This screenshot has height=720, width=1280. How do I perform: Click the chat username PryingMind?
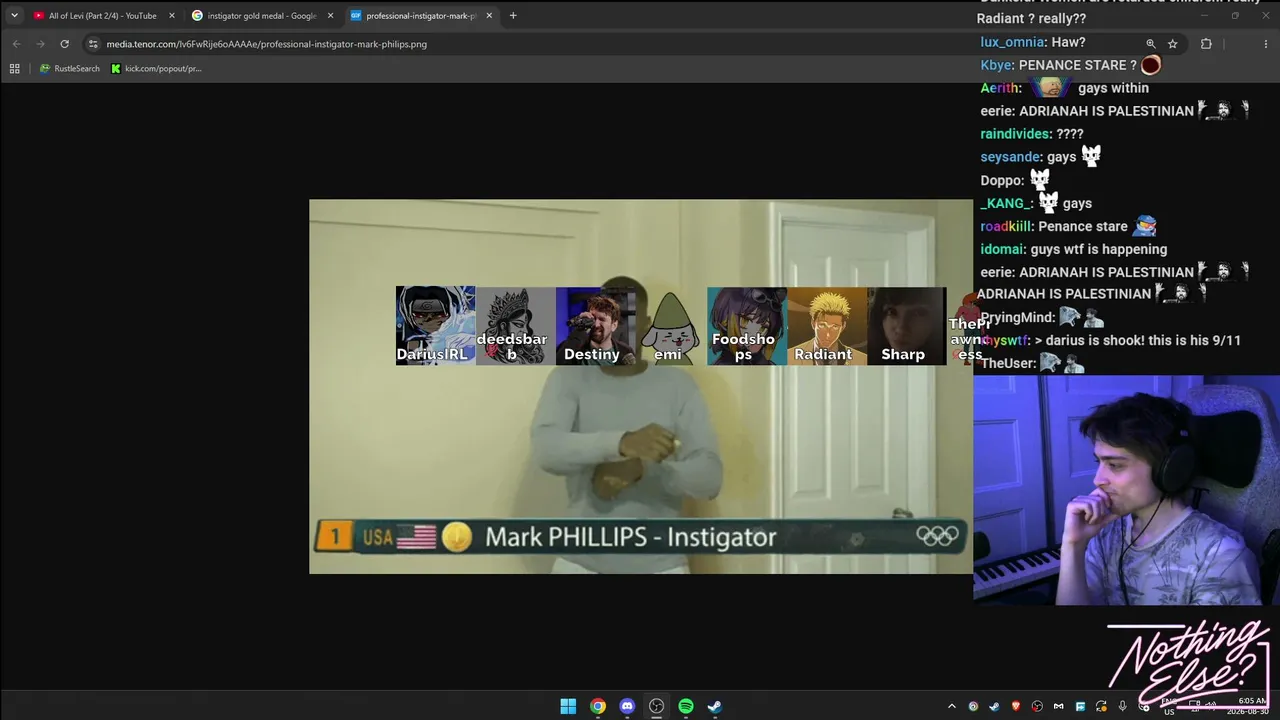coord(1017,317)
